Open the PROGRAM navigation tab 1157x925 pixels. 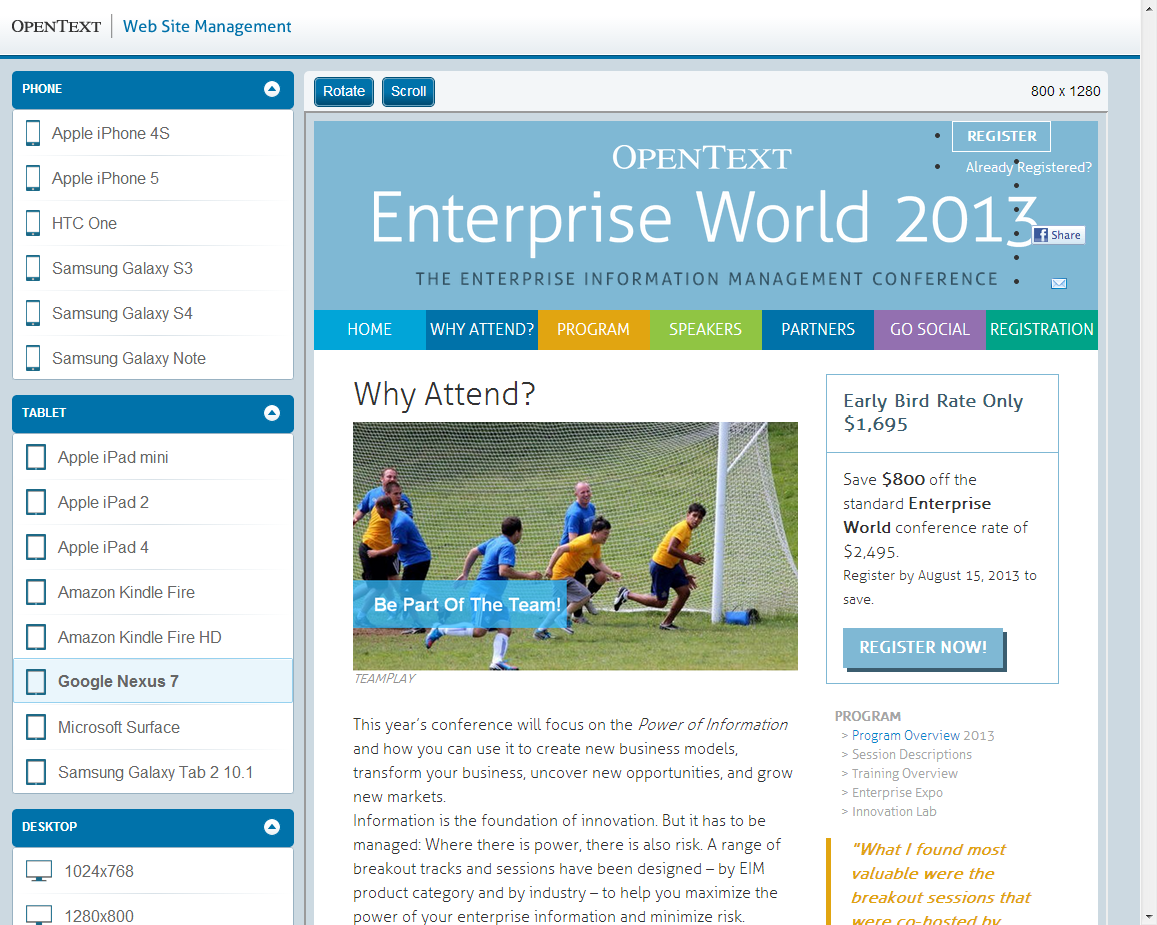(x=593, y=330)
